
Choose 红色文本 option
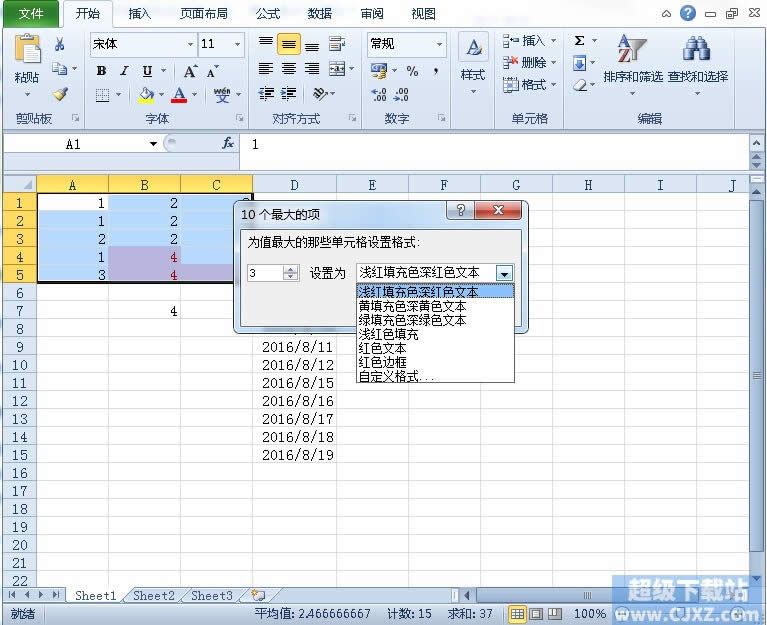coord(435,348)
